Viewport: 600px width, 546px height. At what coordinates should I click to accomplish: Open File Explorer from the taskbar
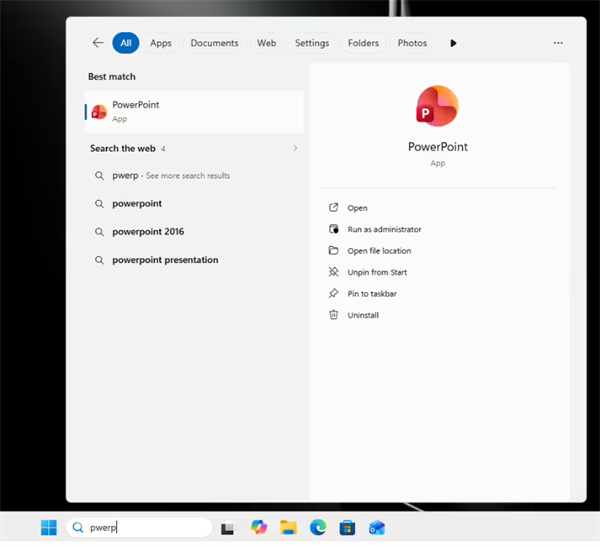[x=288, y=528]
